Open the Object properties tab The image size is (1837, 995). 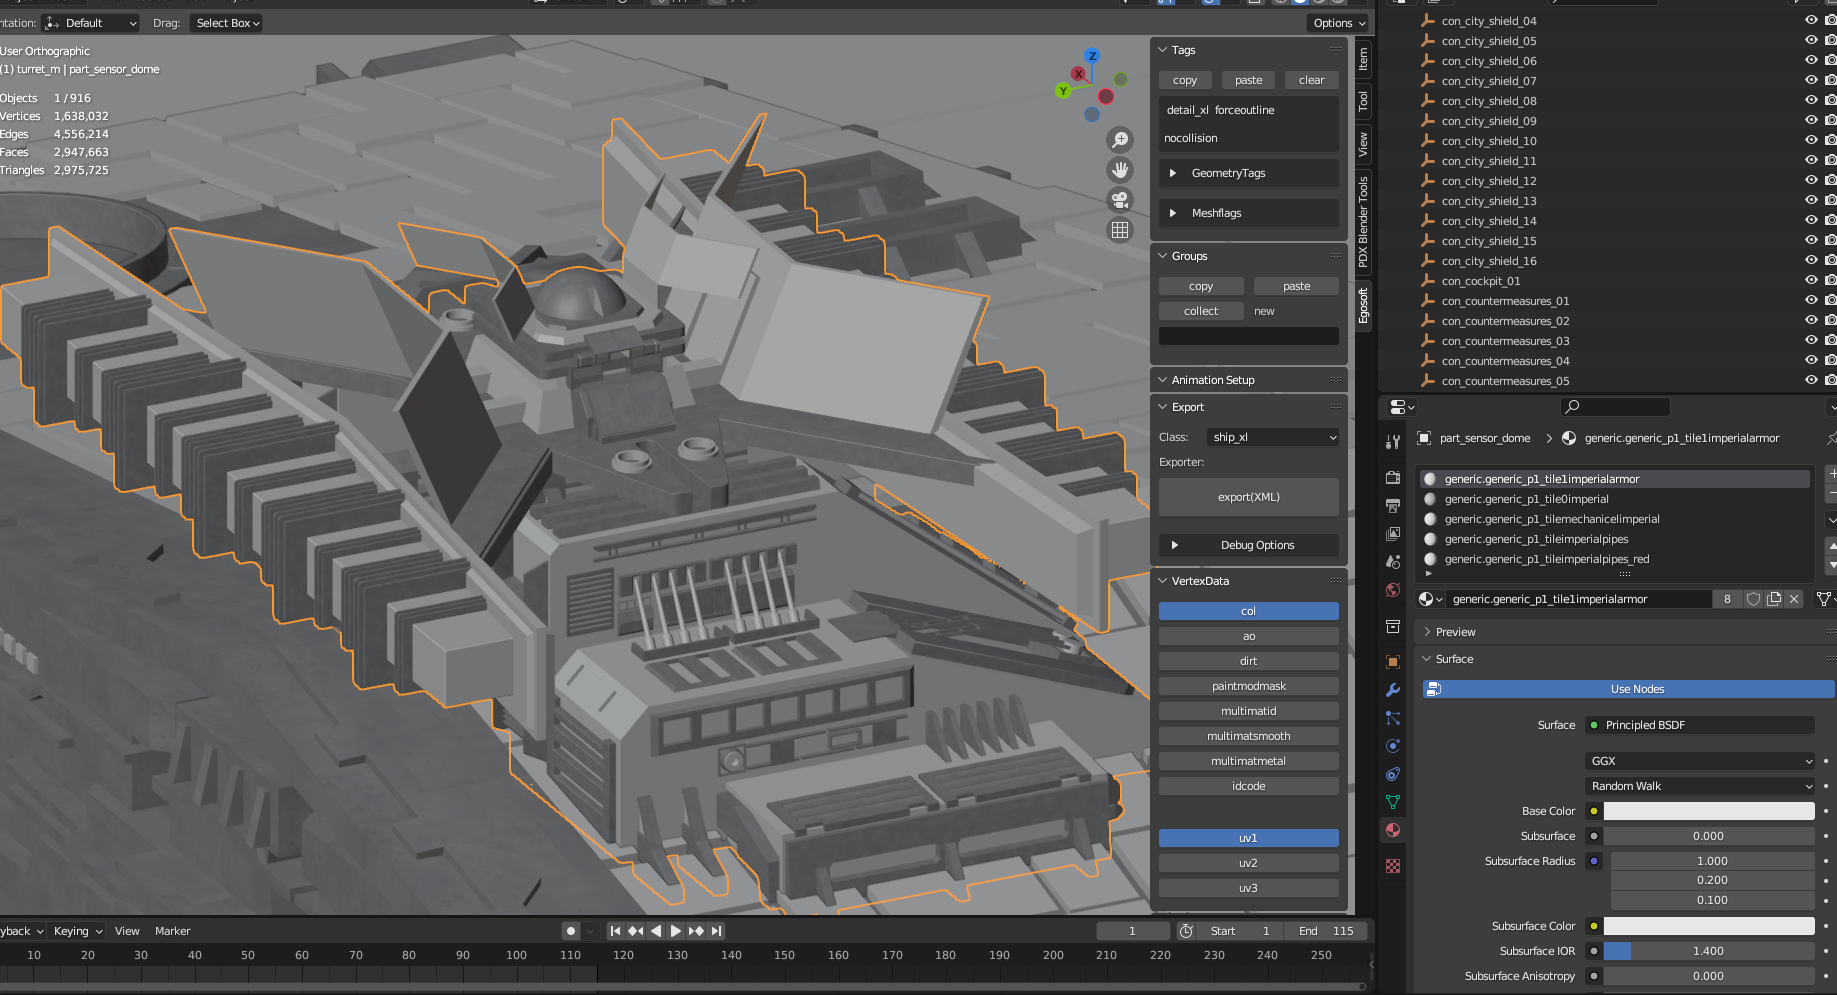point(1392,661)
